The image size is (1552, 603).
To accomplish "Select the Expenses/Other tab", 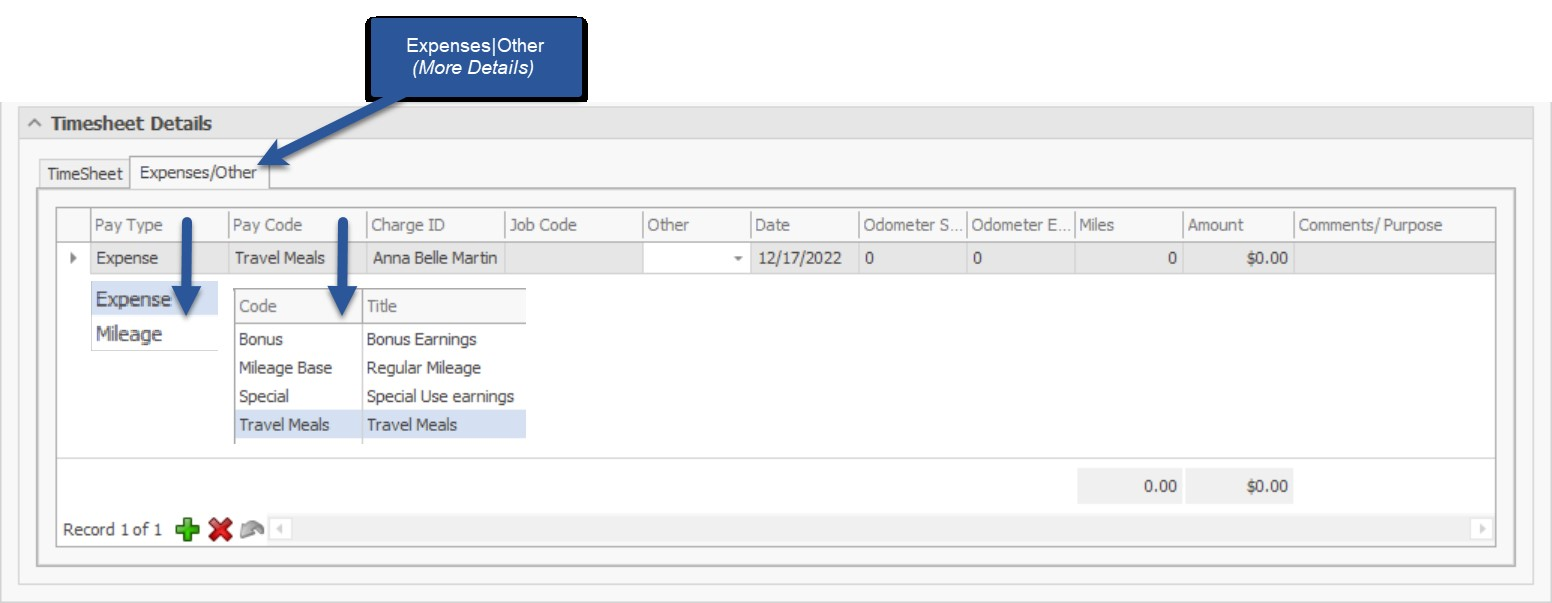I will pos(198,173).
